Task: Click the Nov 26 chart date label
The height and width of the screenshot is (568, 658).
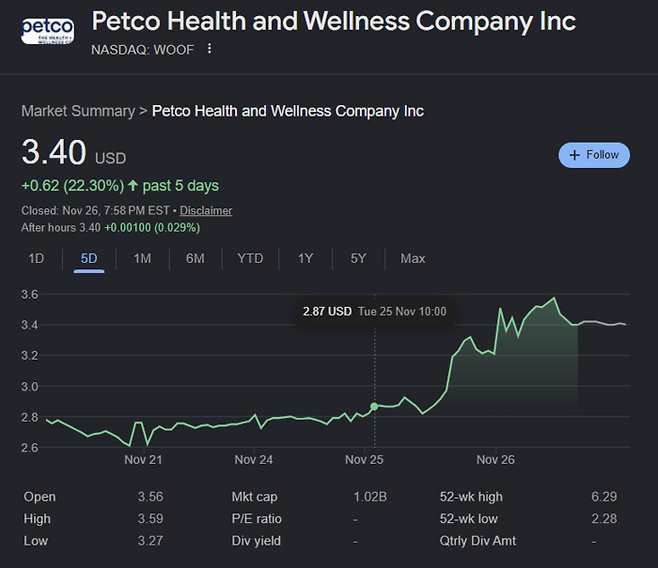Action: pyautogui.click(x=495, y=460)
